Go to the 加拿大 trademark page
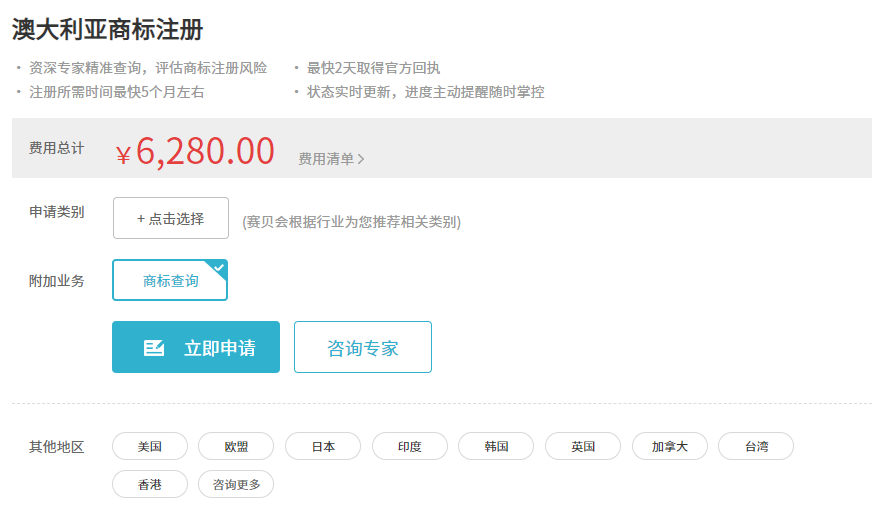The height and width of the screenshot is (529, 882). pyautogui.click(x=670, y=446)
